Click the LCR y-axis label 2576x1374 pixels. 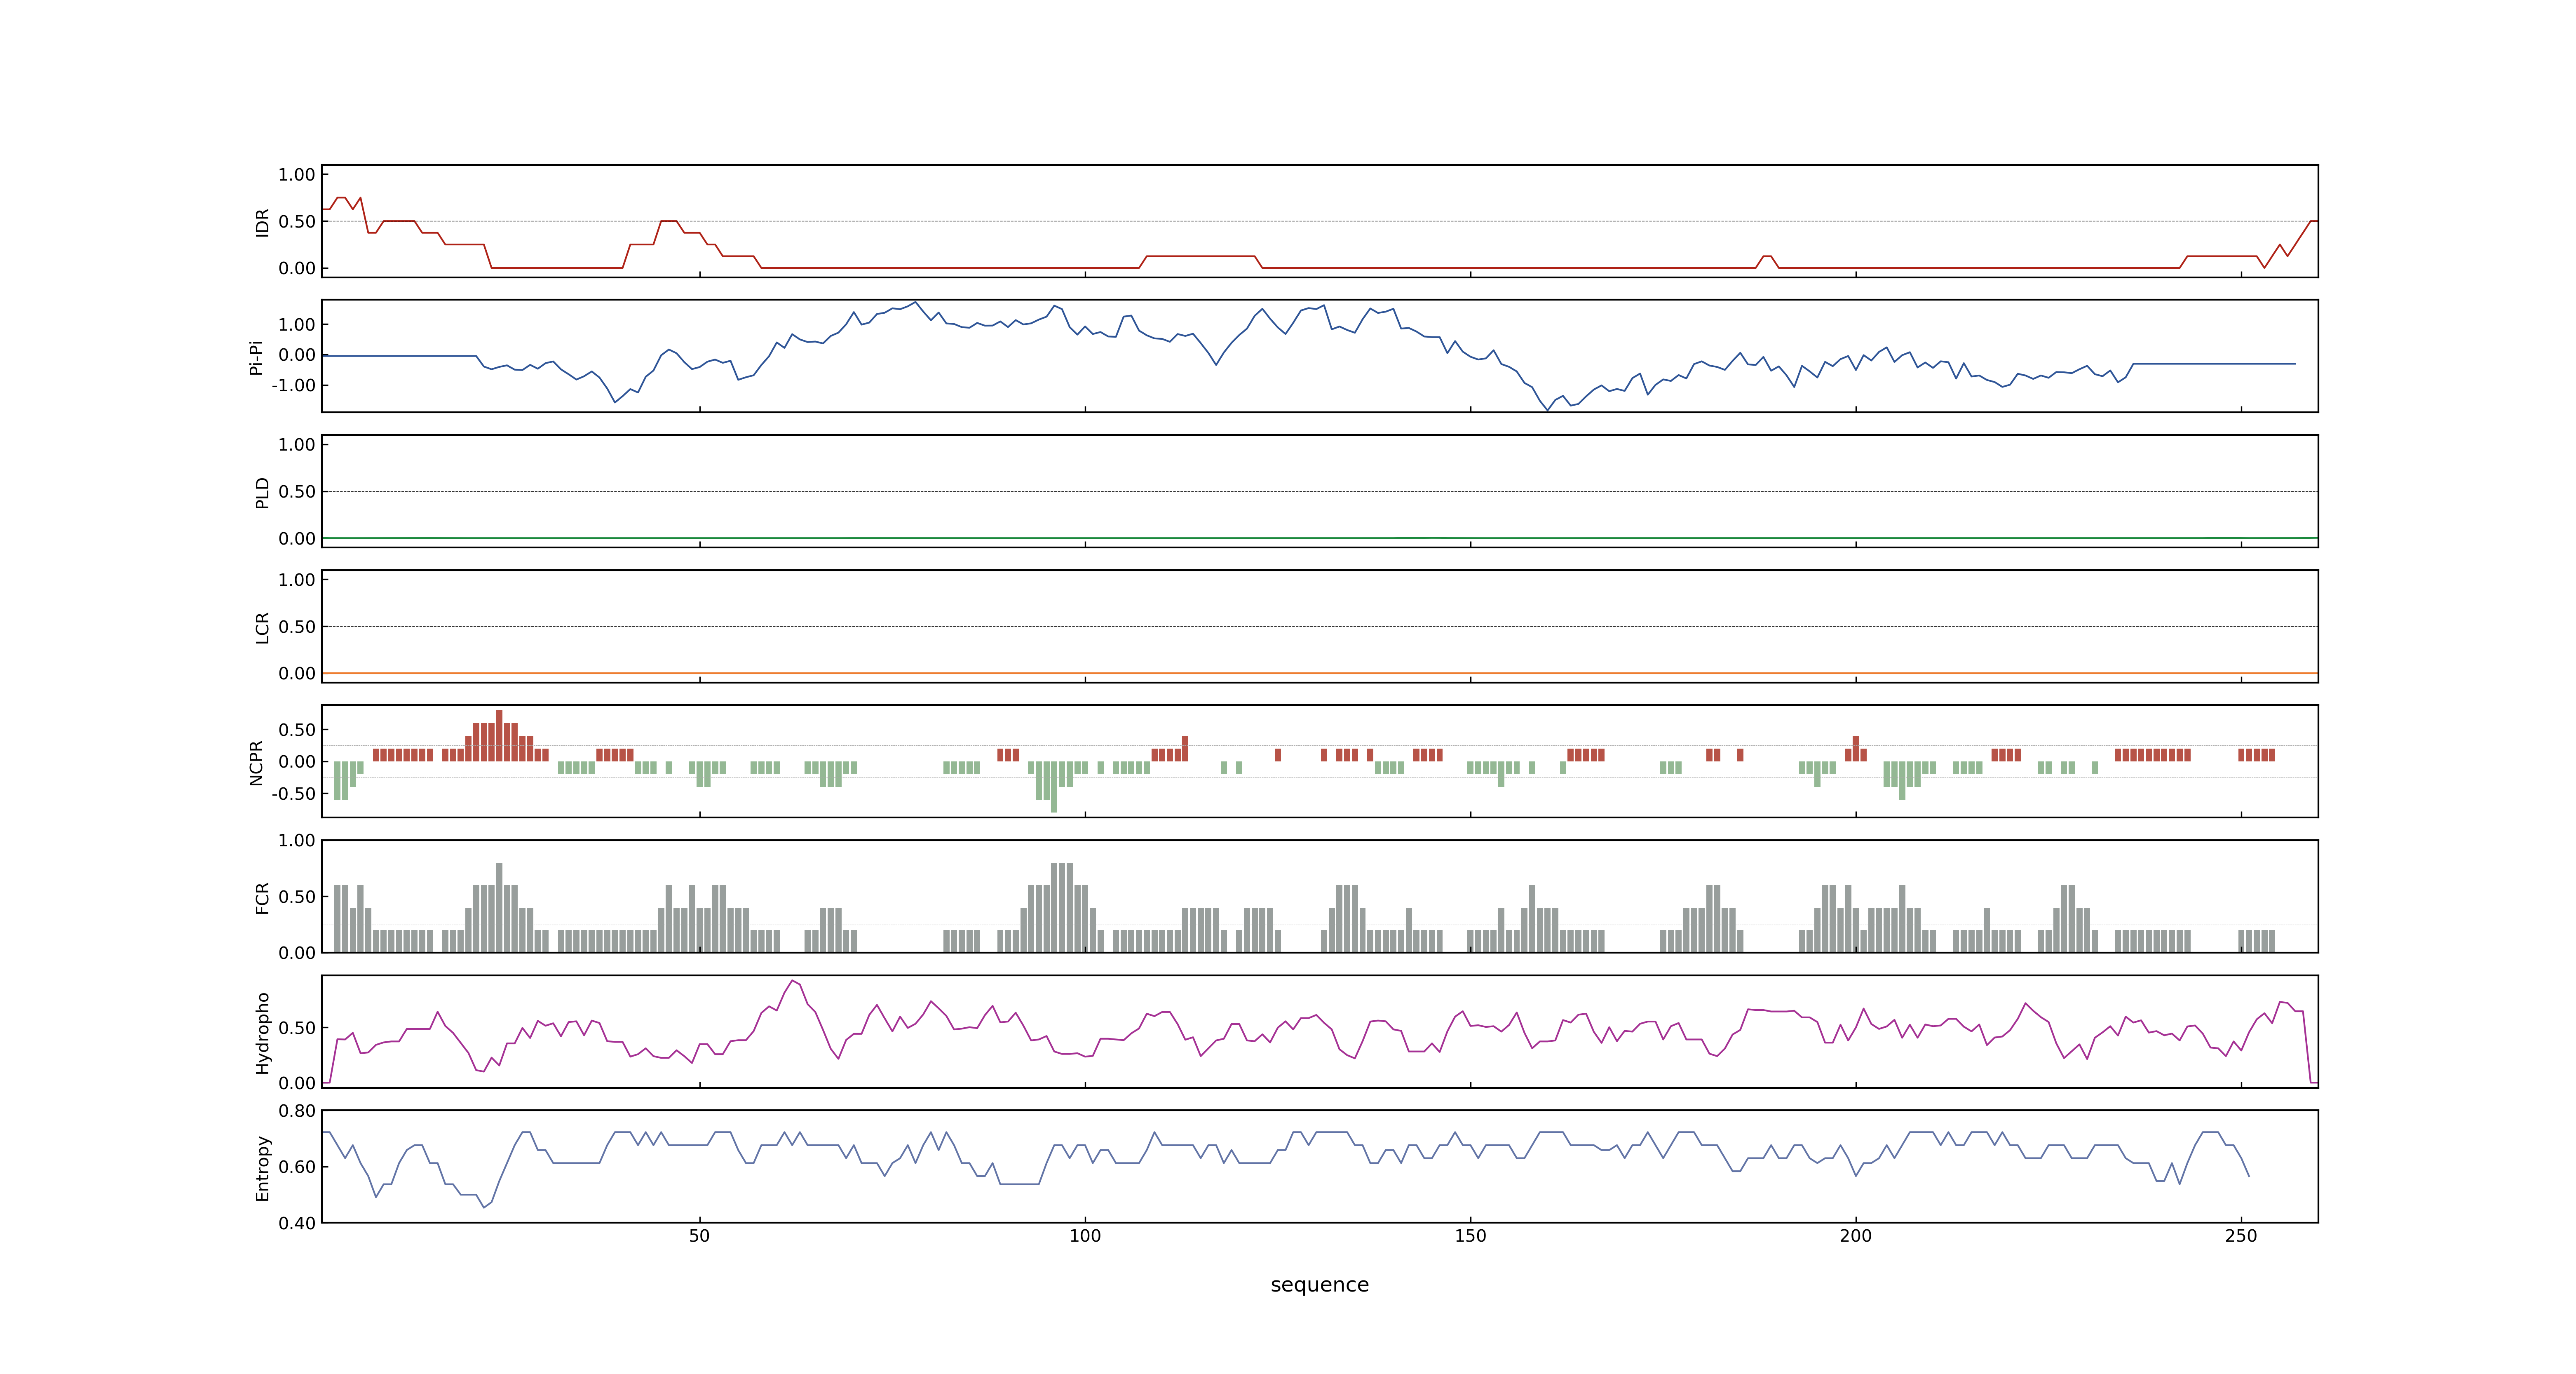point(262,627)
